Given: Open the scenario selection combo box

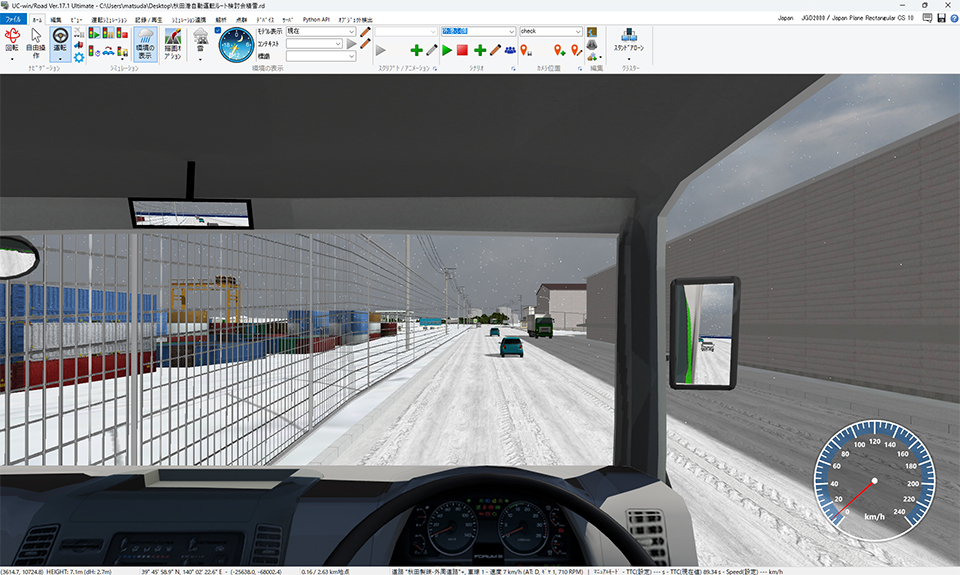Looking at the screenshot, I should pyautogui.click(x=478, y=31).
